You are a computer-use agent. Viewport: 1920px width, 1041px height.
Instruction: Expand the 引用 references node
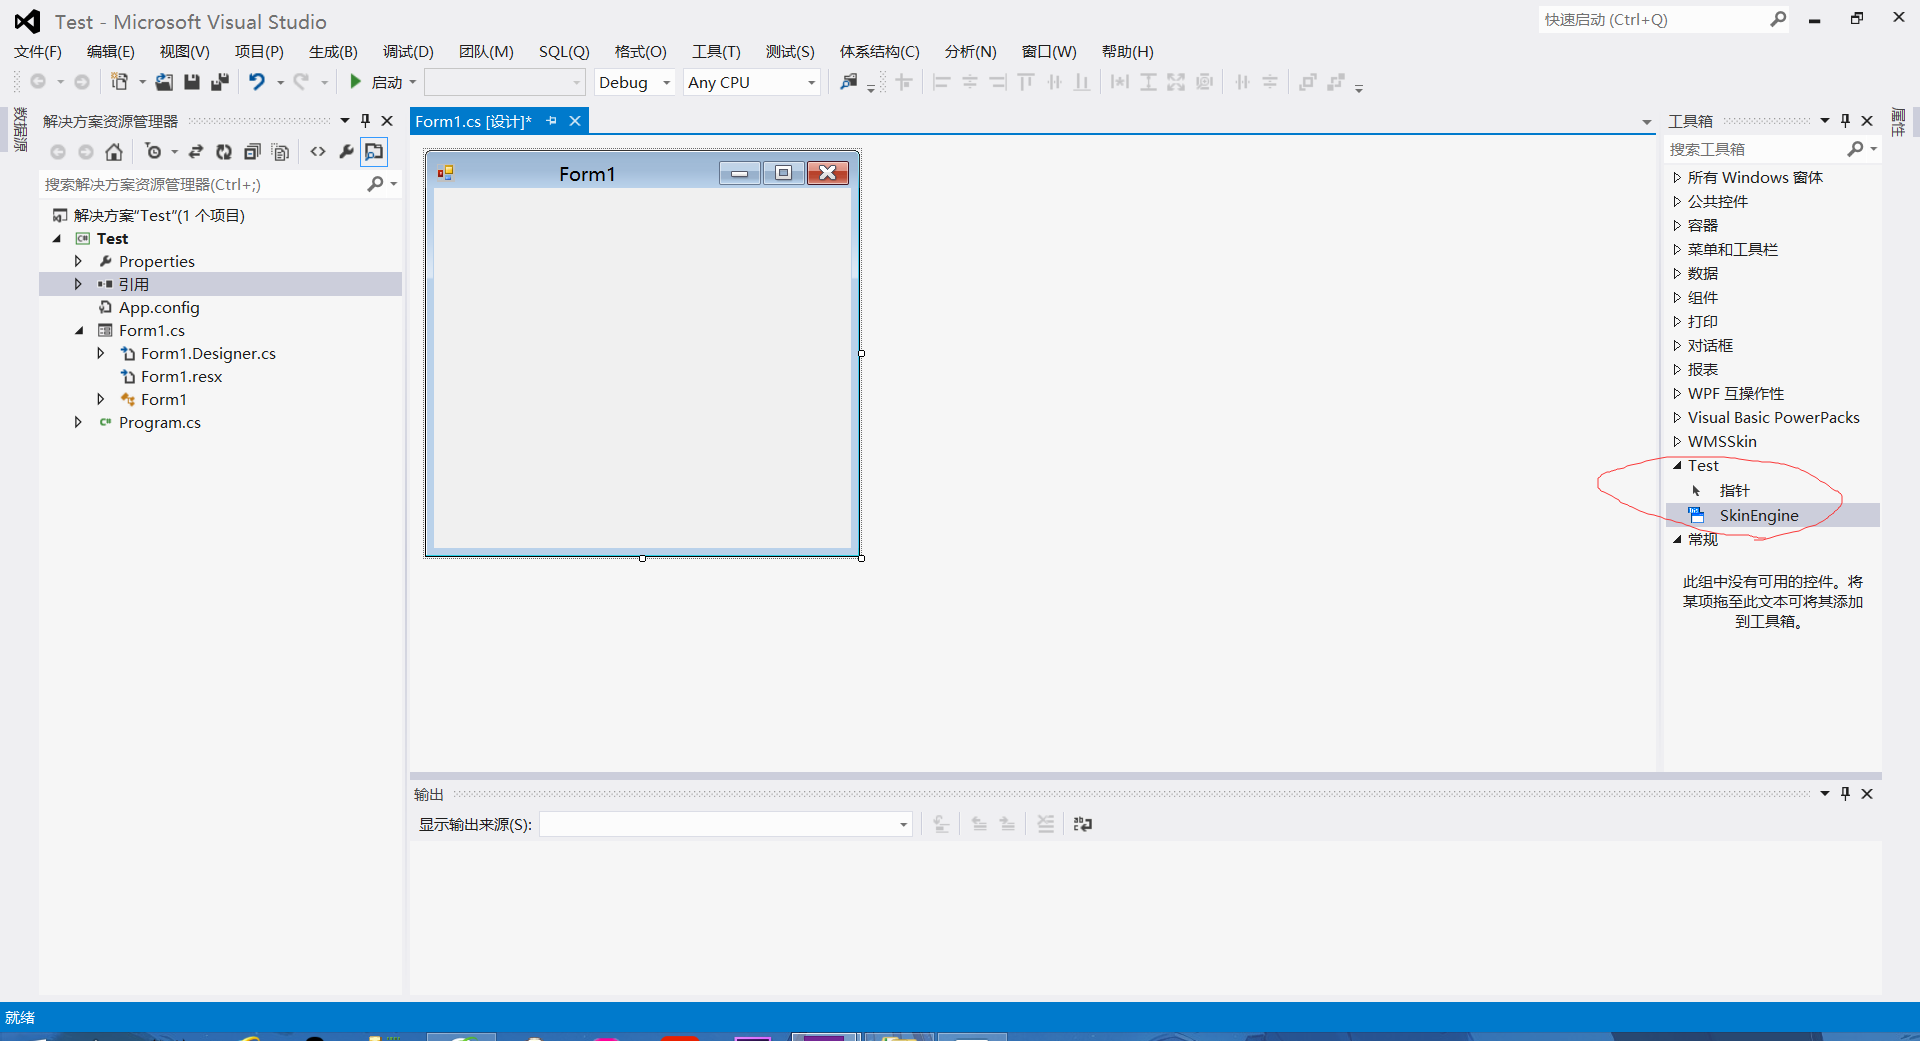[x=78, y=284]
